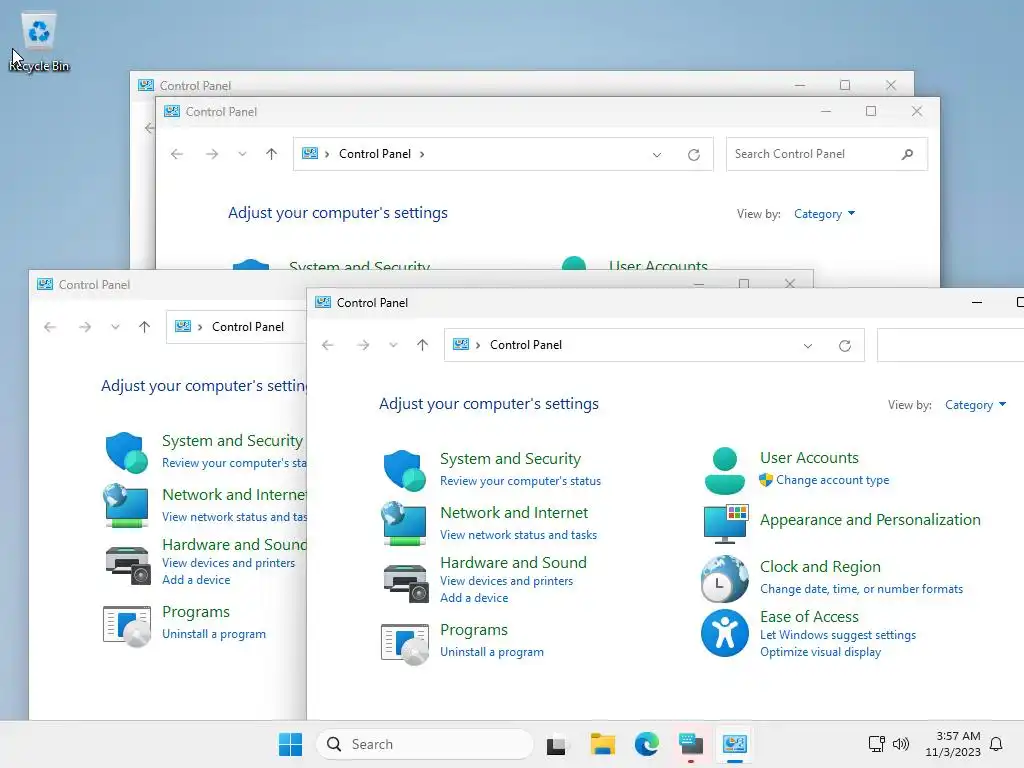Open Windows Start button
Viewport: 1024px width, 768px height.
tap(290, 744)
